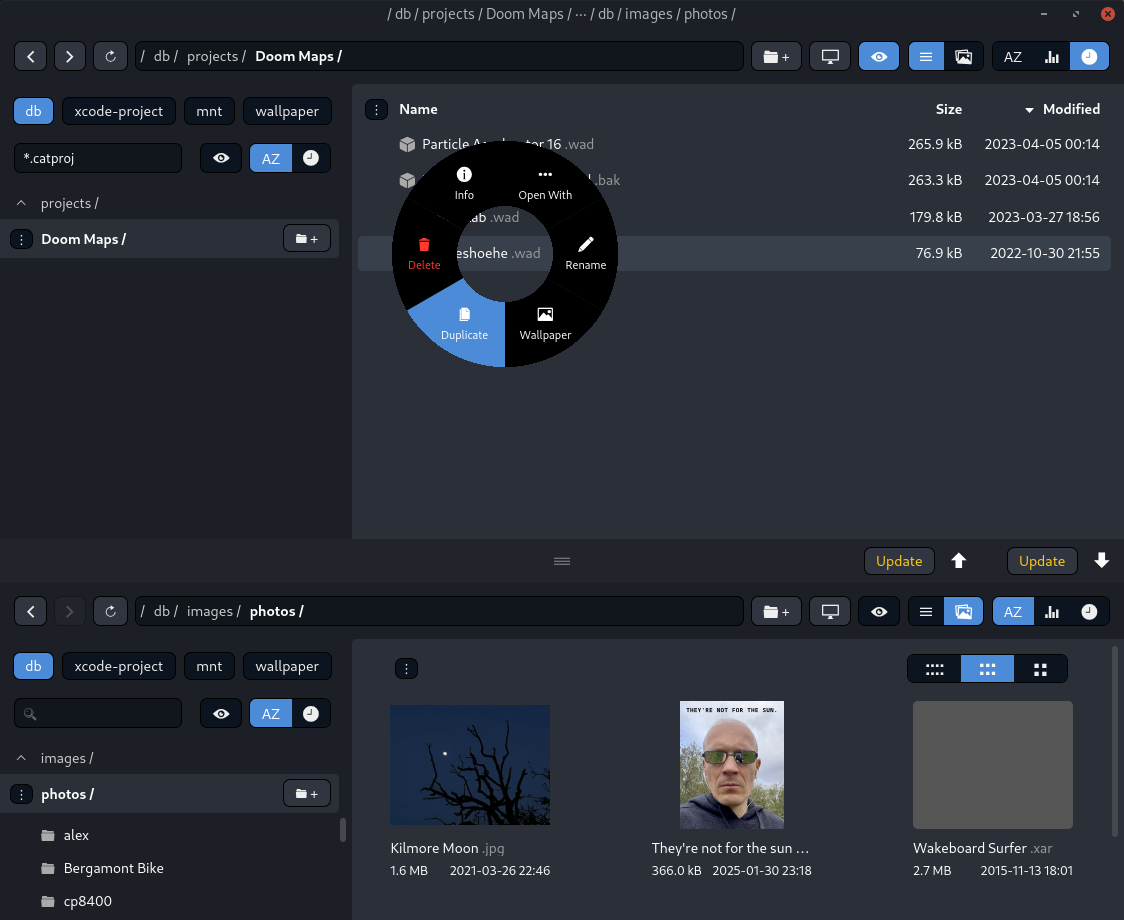Open the dots menu for Doom Maps /

click(x=22, y=240)
